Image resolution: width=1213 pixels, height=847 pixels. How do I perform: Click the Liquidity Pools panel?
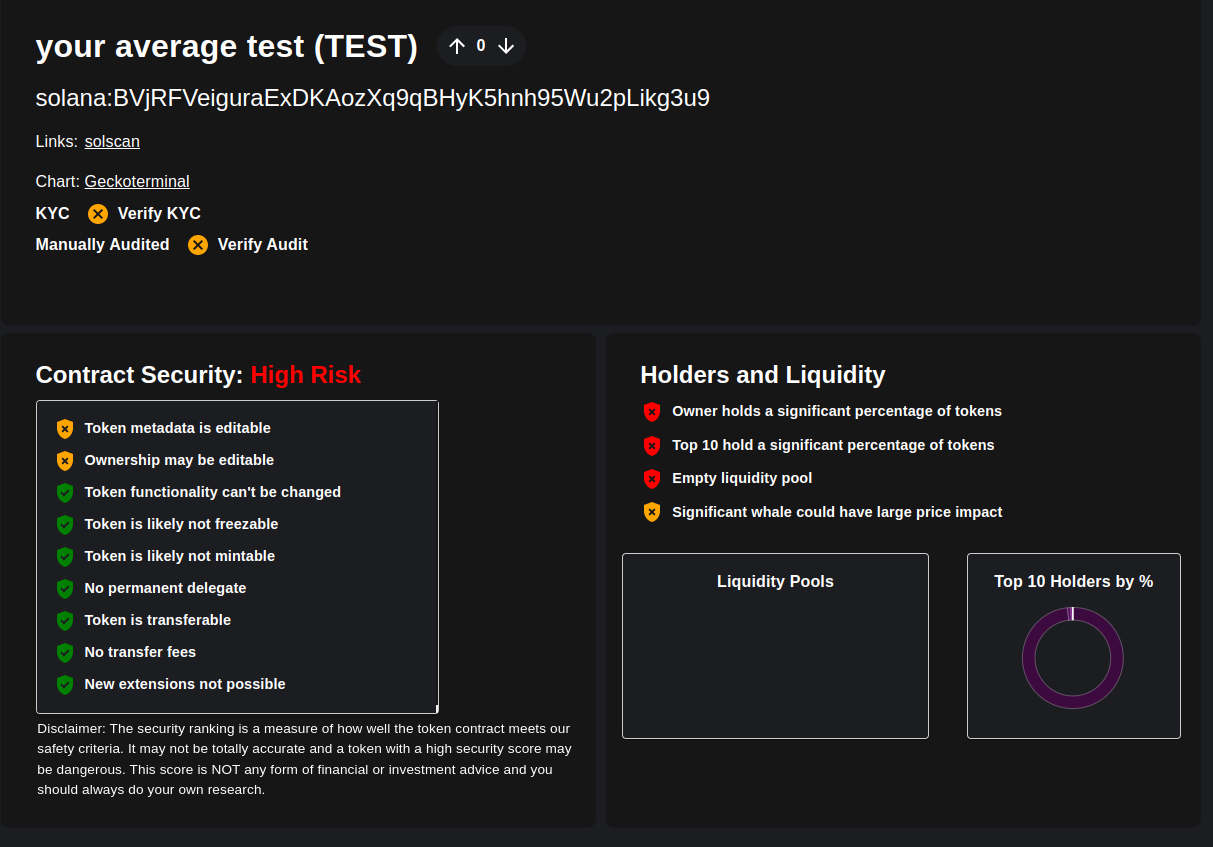[775, 646]
